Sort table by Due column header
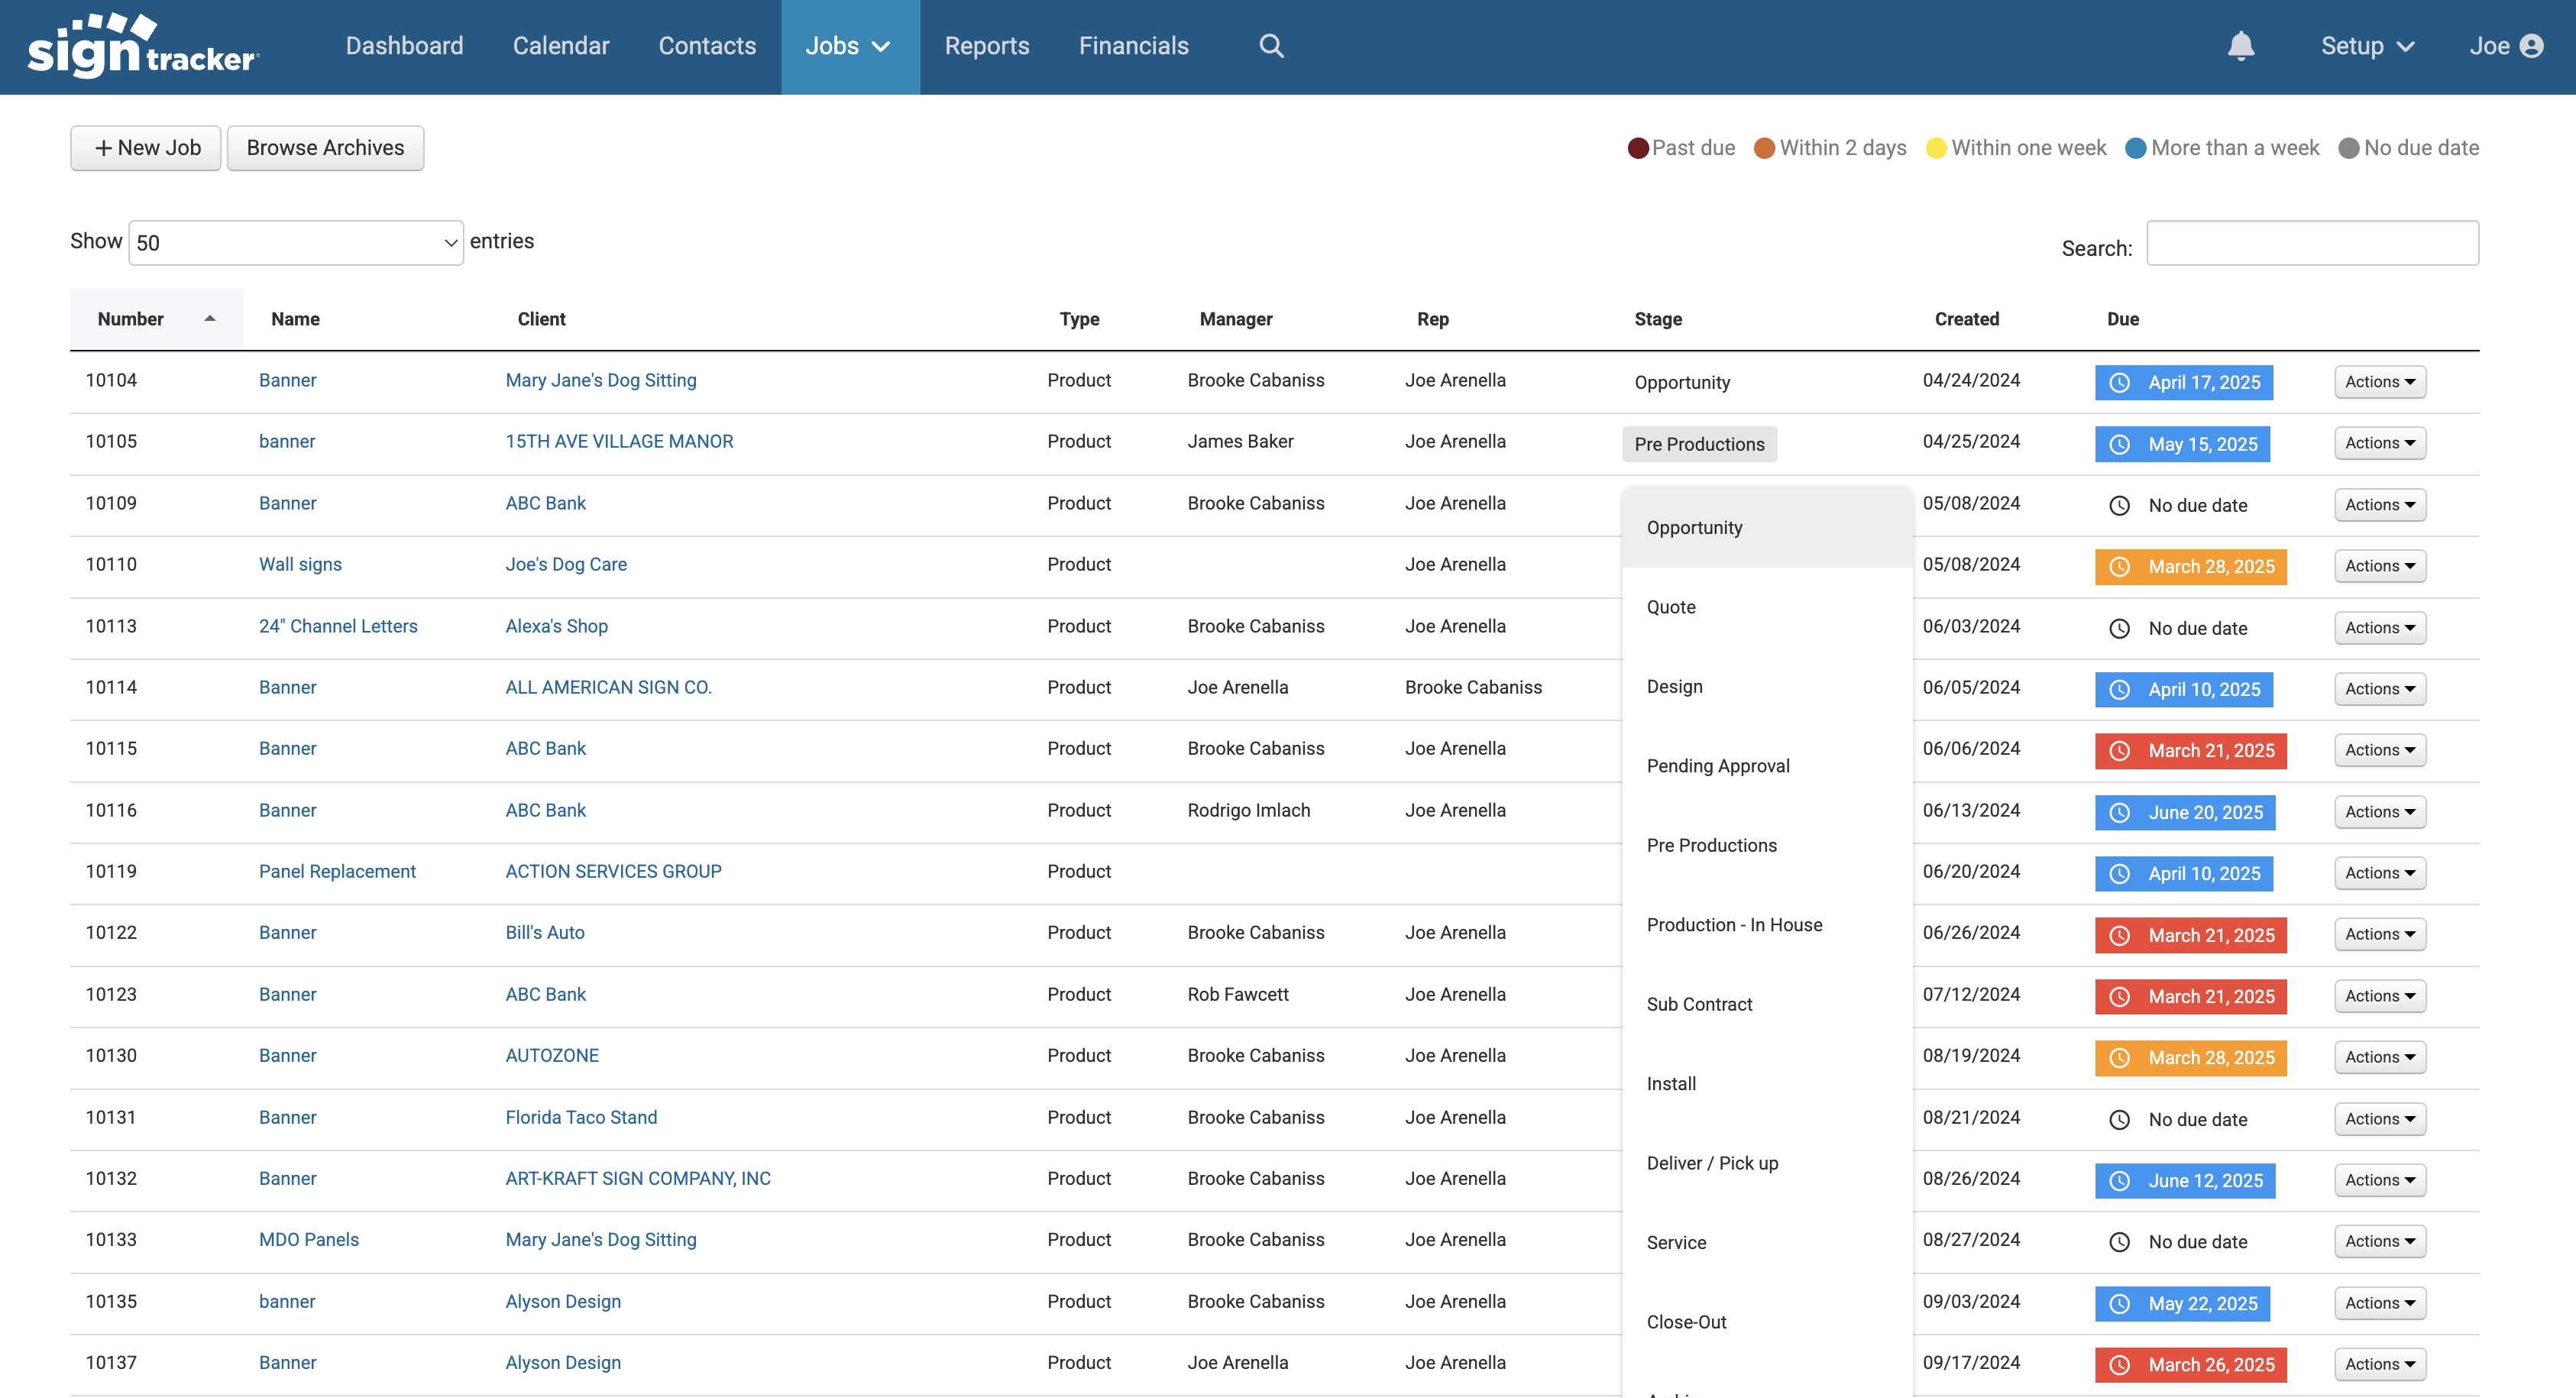This screenshot has height=1398, width=2576. [x=2123, y=319]
